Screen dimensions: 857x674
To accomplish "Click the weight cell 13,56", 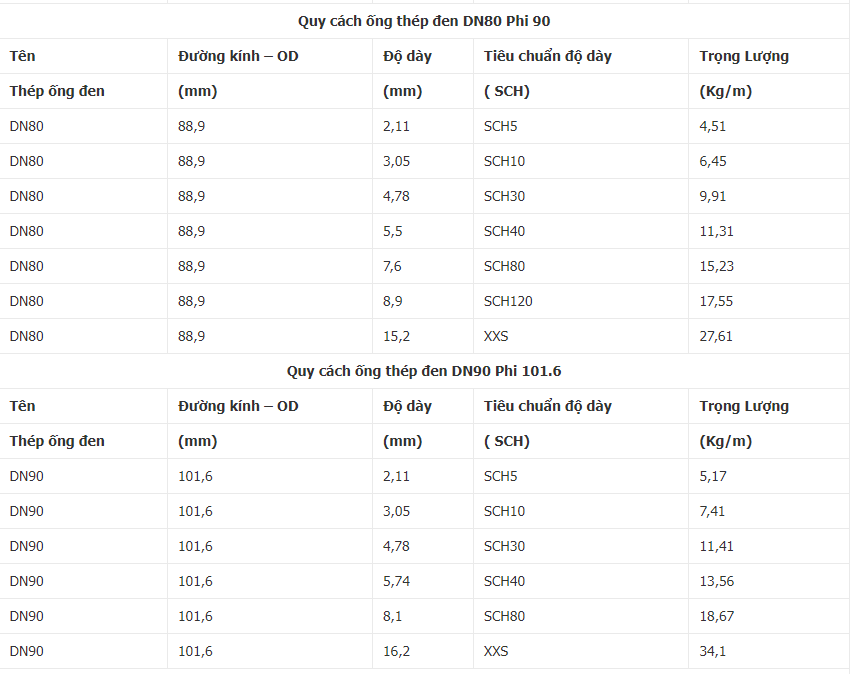I will (716, 581).
